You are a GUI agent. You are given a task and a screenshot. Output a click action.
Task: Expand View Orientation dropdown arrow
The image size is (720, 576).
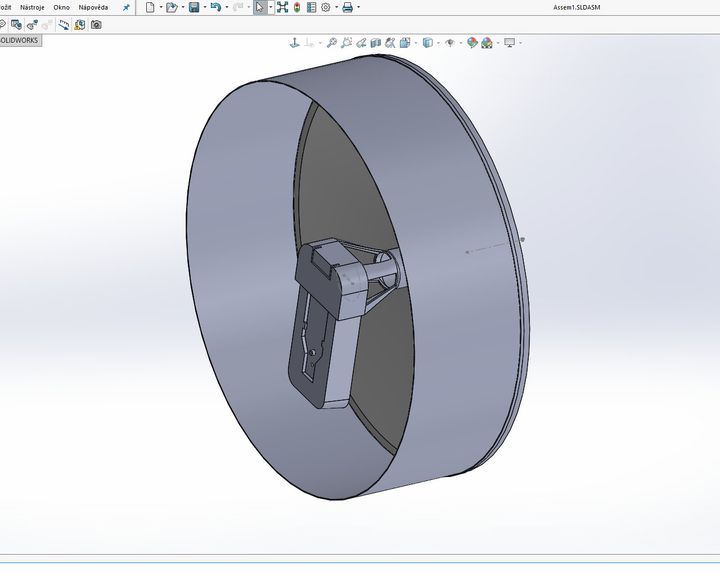(416, 43)
